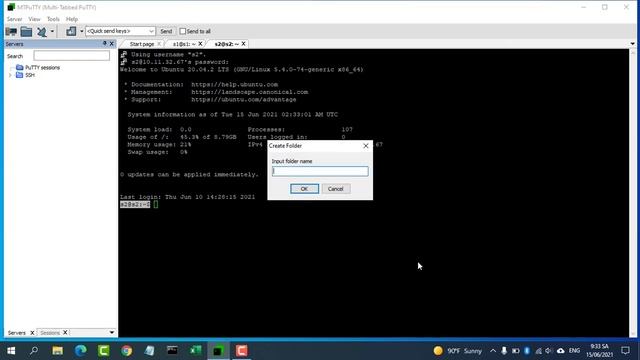
Task: Click the Bluetooth tray icon
Action: (527, 351)
